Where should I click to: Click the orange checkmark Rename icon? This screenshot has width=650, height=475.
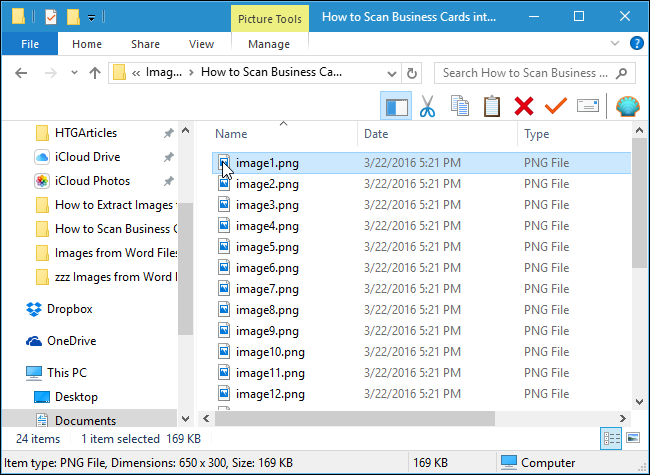click(x=555, y=107)
